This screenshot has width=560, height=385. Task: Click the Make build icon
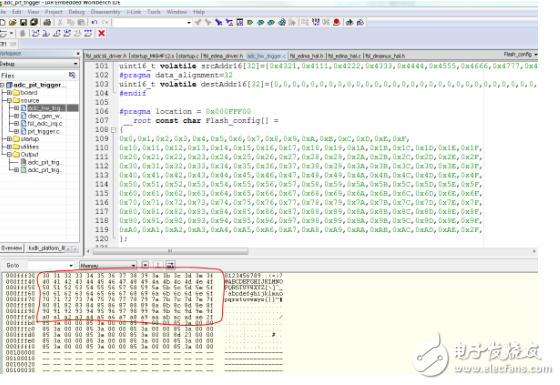(315, 22)
